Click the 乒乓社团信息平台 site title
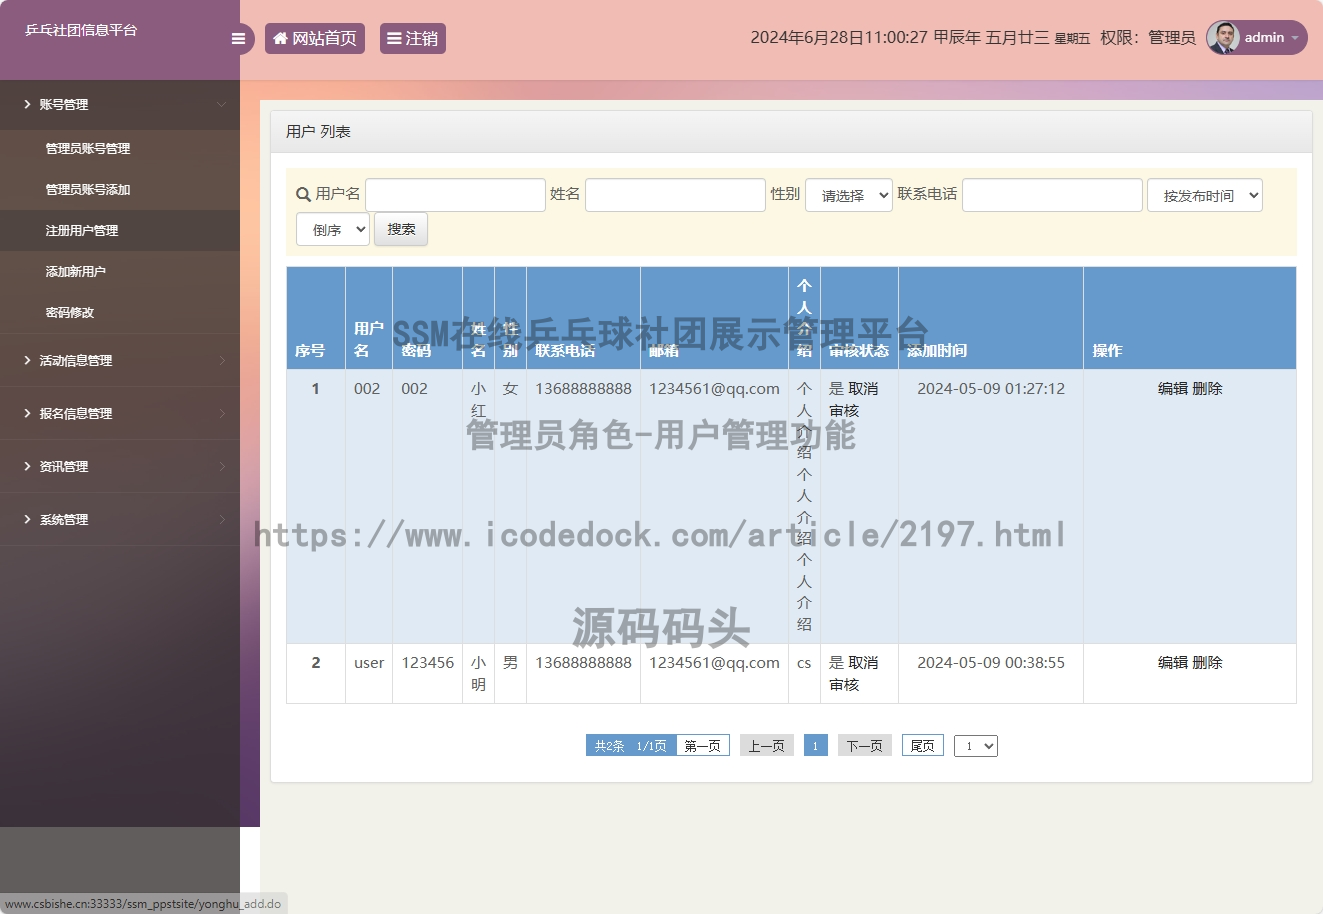This screenshot has height=914, width=1323. tap(81, 30)
